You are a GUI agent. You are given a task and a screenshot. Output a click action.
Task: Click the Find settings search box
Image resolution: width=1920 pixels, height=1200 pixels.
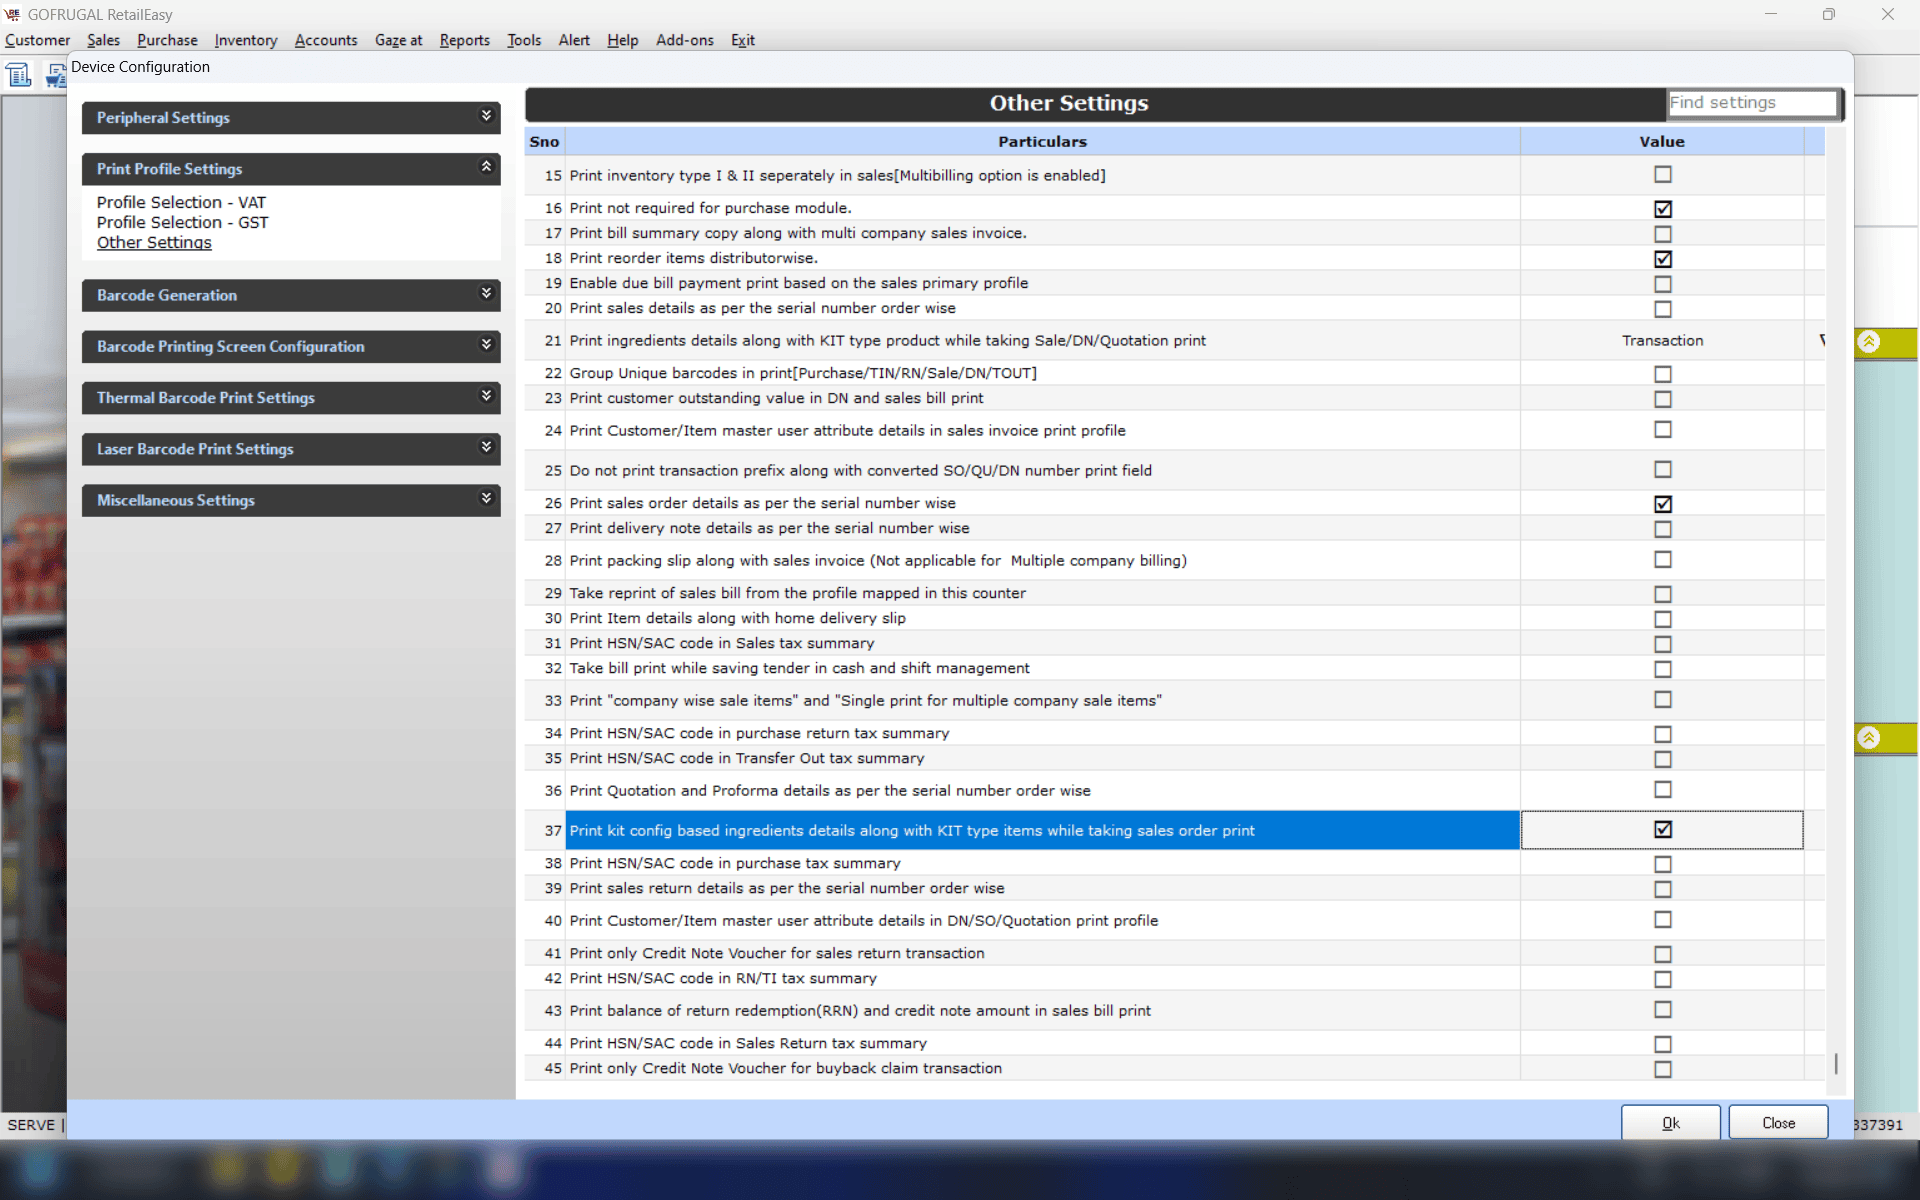coord(1750,103)
